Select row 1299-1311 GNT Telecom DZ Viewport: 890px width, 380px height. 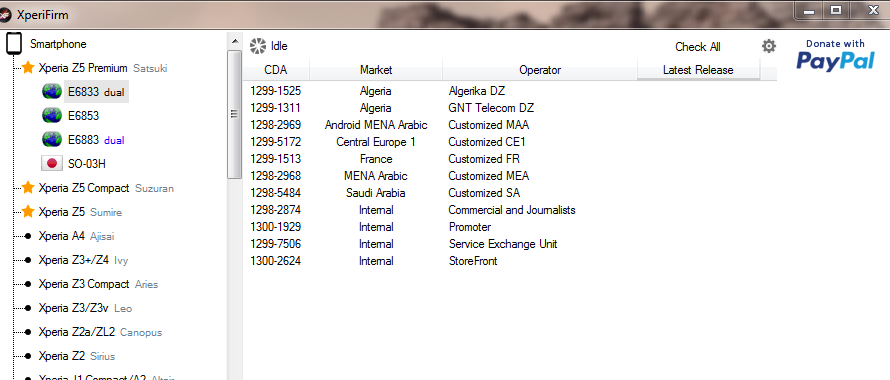[510, 108]
